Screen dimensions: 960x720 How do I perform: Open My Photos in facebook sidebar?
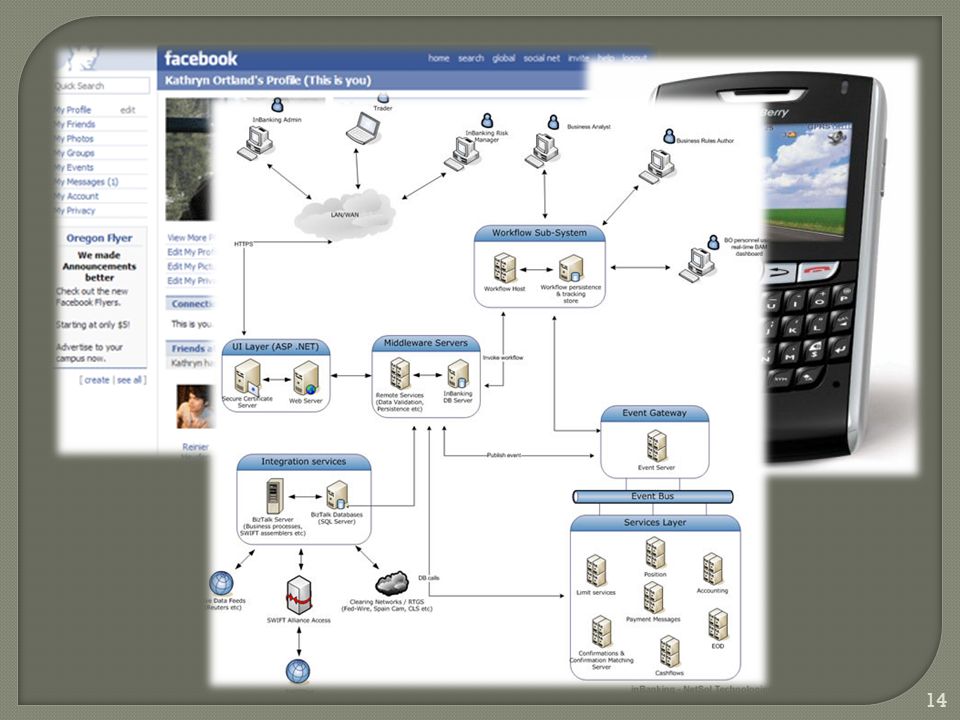74,139
